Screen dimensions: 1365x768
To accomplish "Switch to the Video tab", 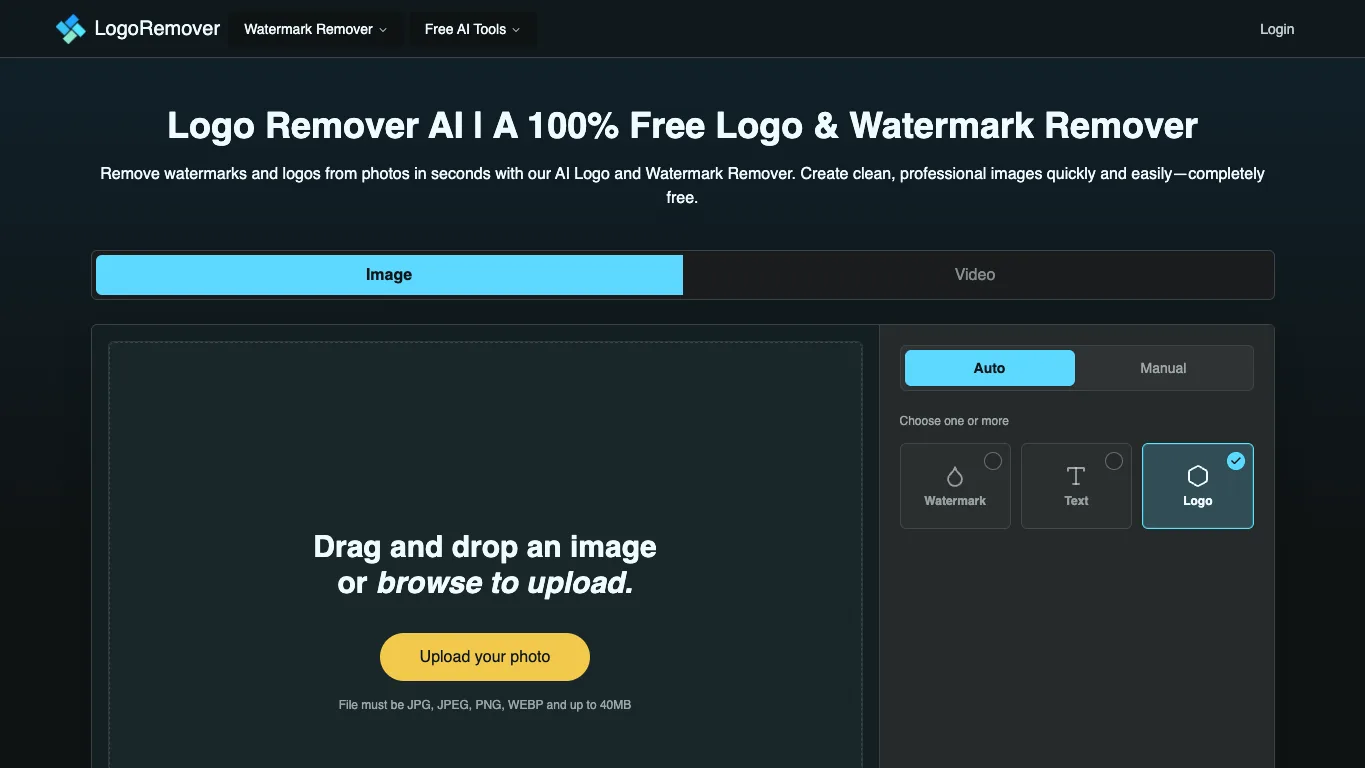I will [x=975, y=275].
